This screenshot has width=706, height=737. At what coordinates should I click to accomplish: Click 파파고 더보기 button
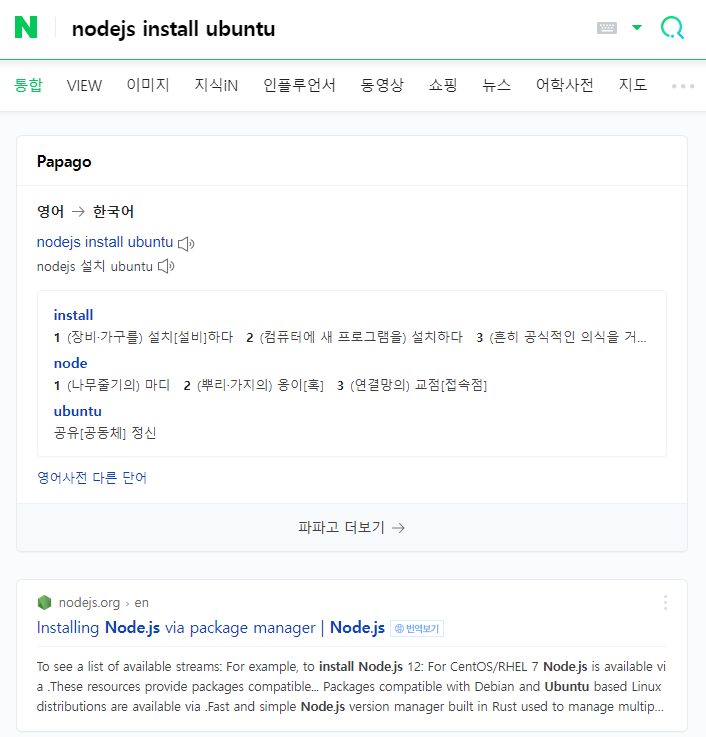point(352,527)
